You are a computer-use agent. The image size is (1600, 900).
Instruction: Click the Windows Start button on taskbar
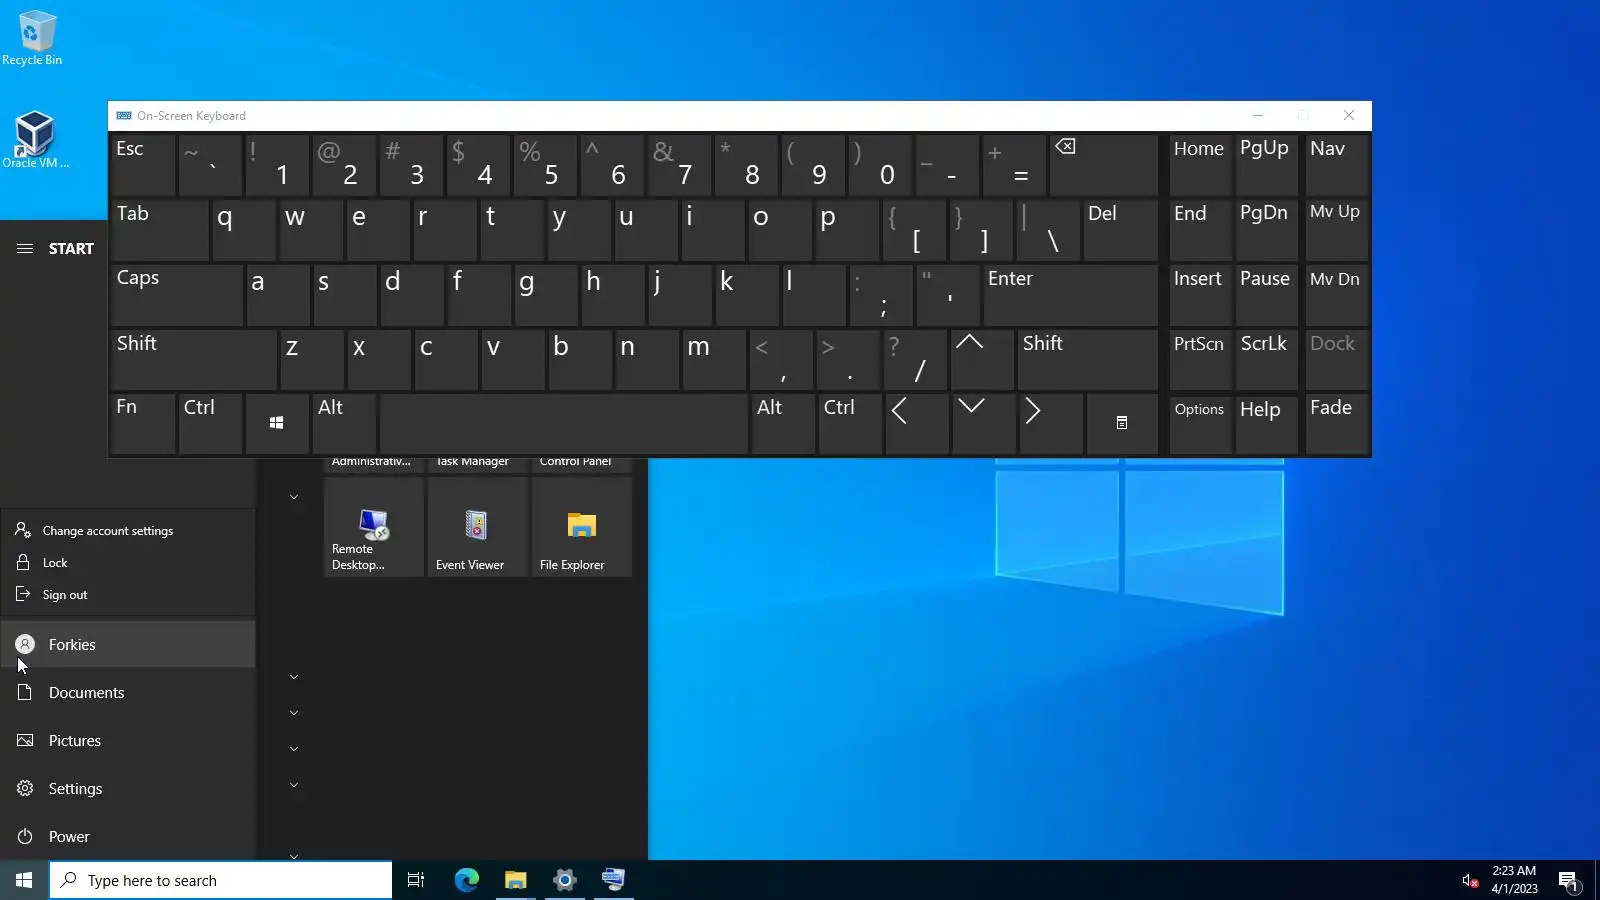(x=24, y=880)
